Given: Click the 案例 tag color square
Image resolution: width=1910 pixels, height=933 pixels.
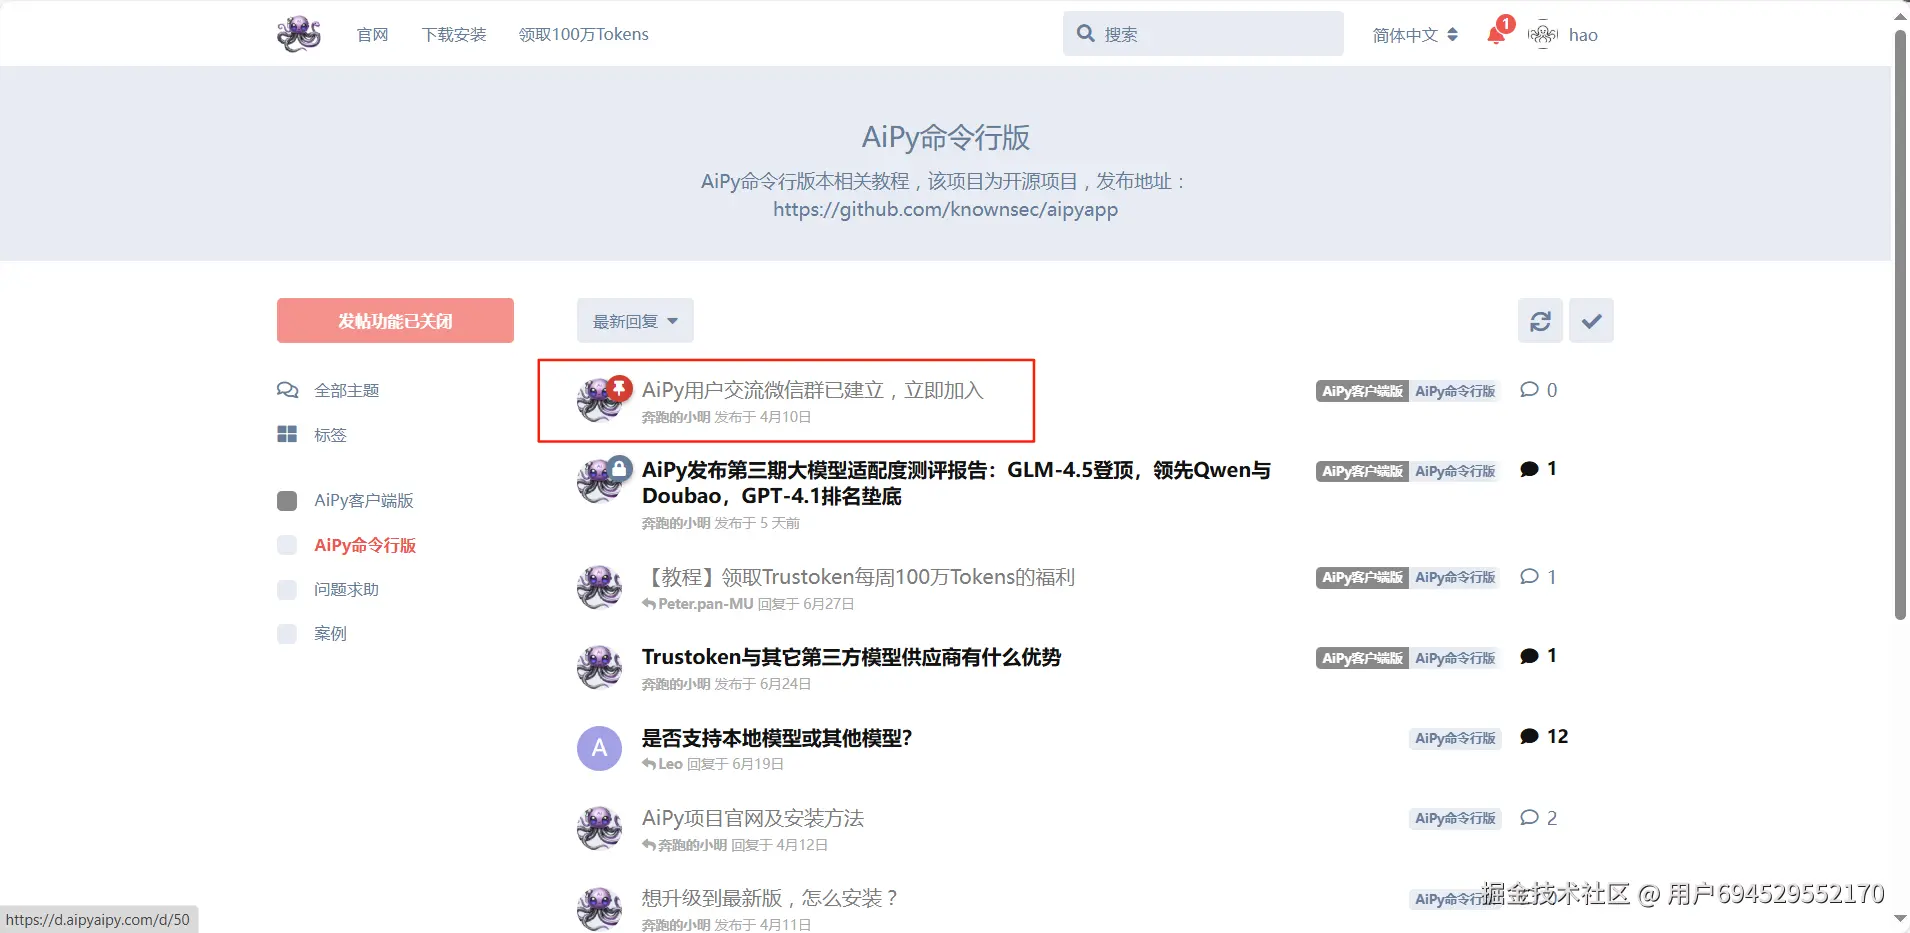Looking at the screenshot, I should tap(287, 633).
